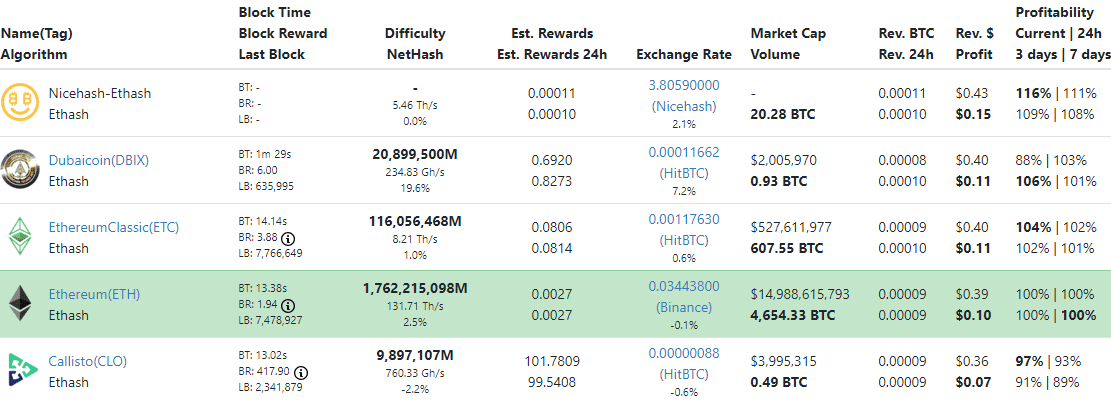Click the Binance rate 0.03443800 for Ethereum

coord(684,286)
